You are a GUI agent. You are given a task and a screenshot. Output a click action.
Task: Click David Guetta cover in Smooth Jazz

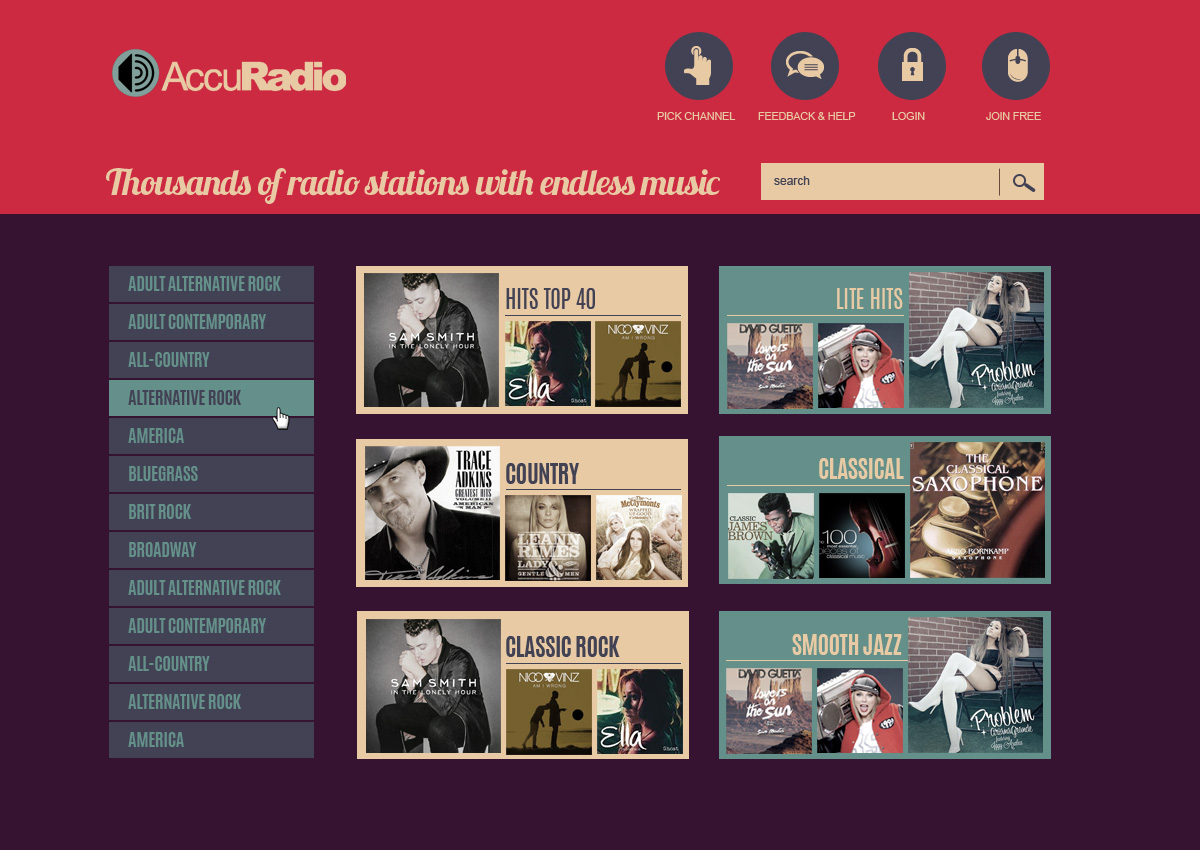[x=769, y=711]
